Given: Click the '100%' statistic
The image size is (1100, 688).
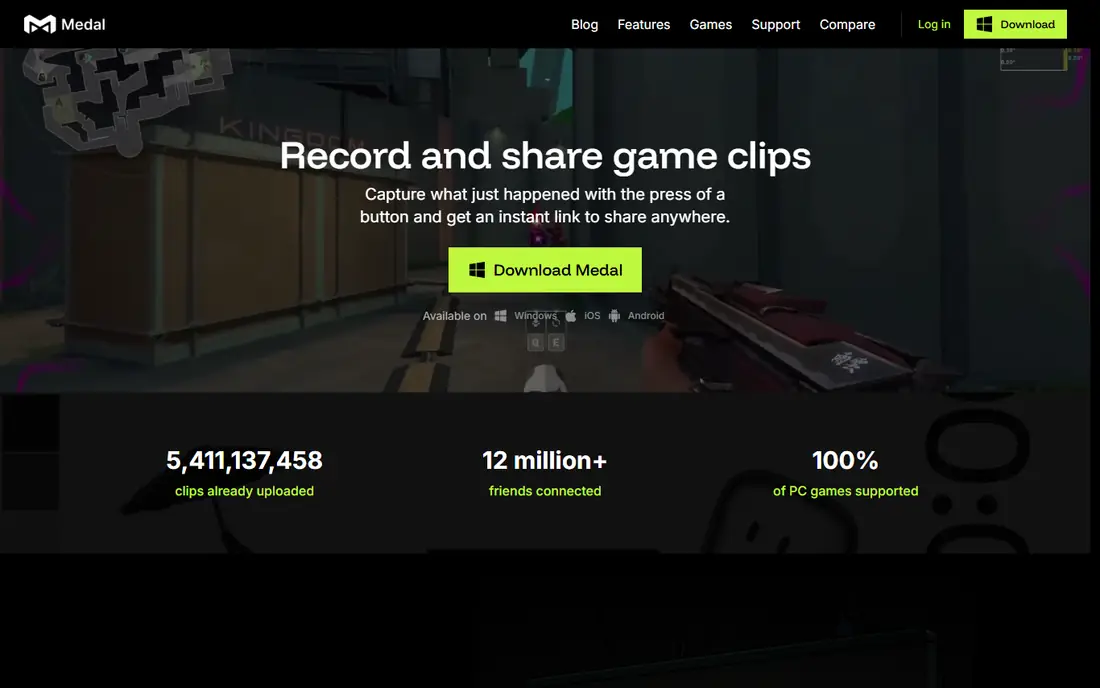Looking at the screenshot, I should (845, 460).
